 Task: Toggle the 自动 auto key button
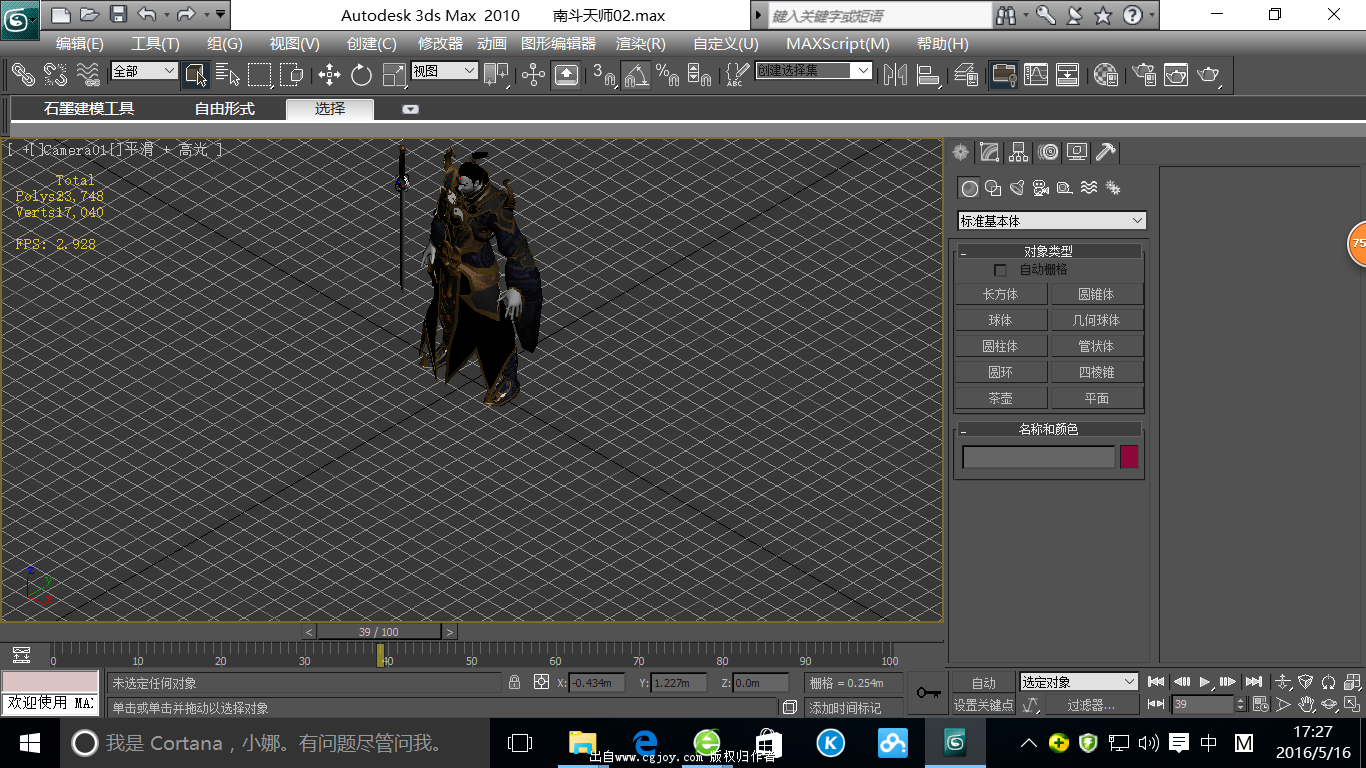[x=984, y=683]
